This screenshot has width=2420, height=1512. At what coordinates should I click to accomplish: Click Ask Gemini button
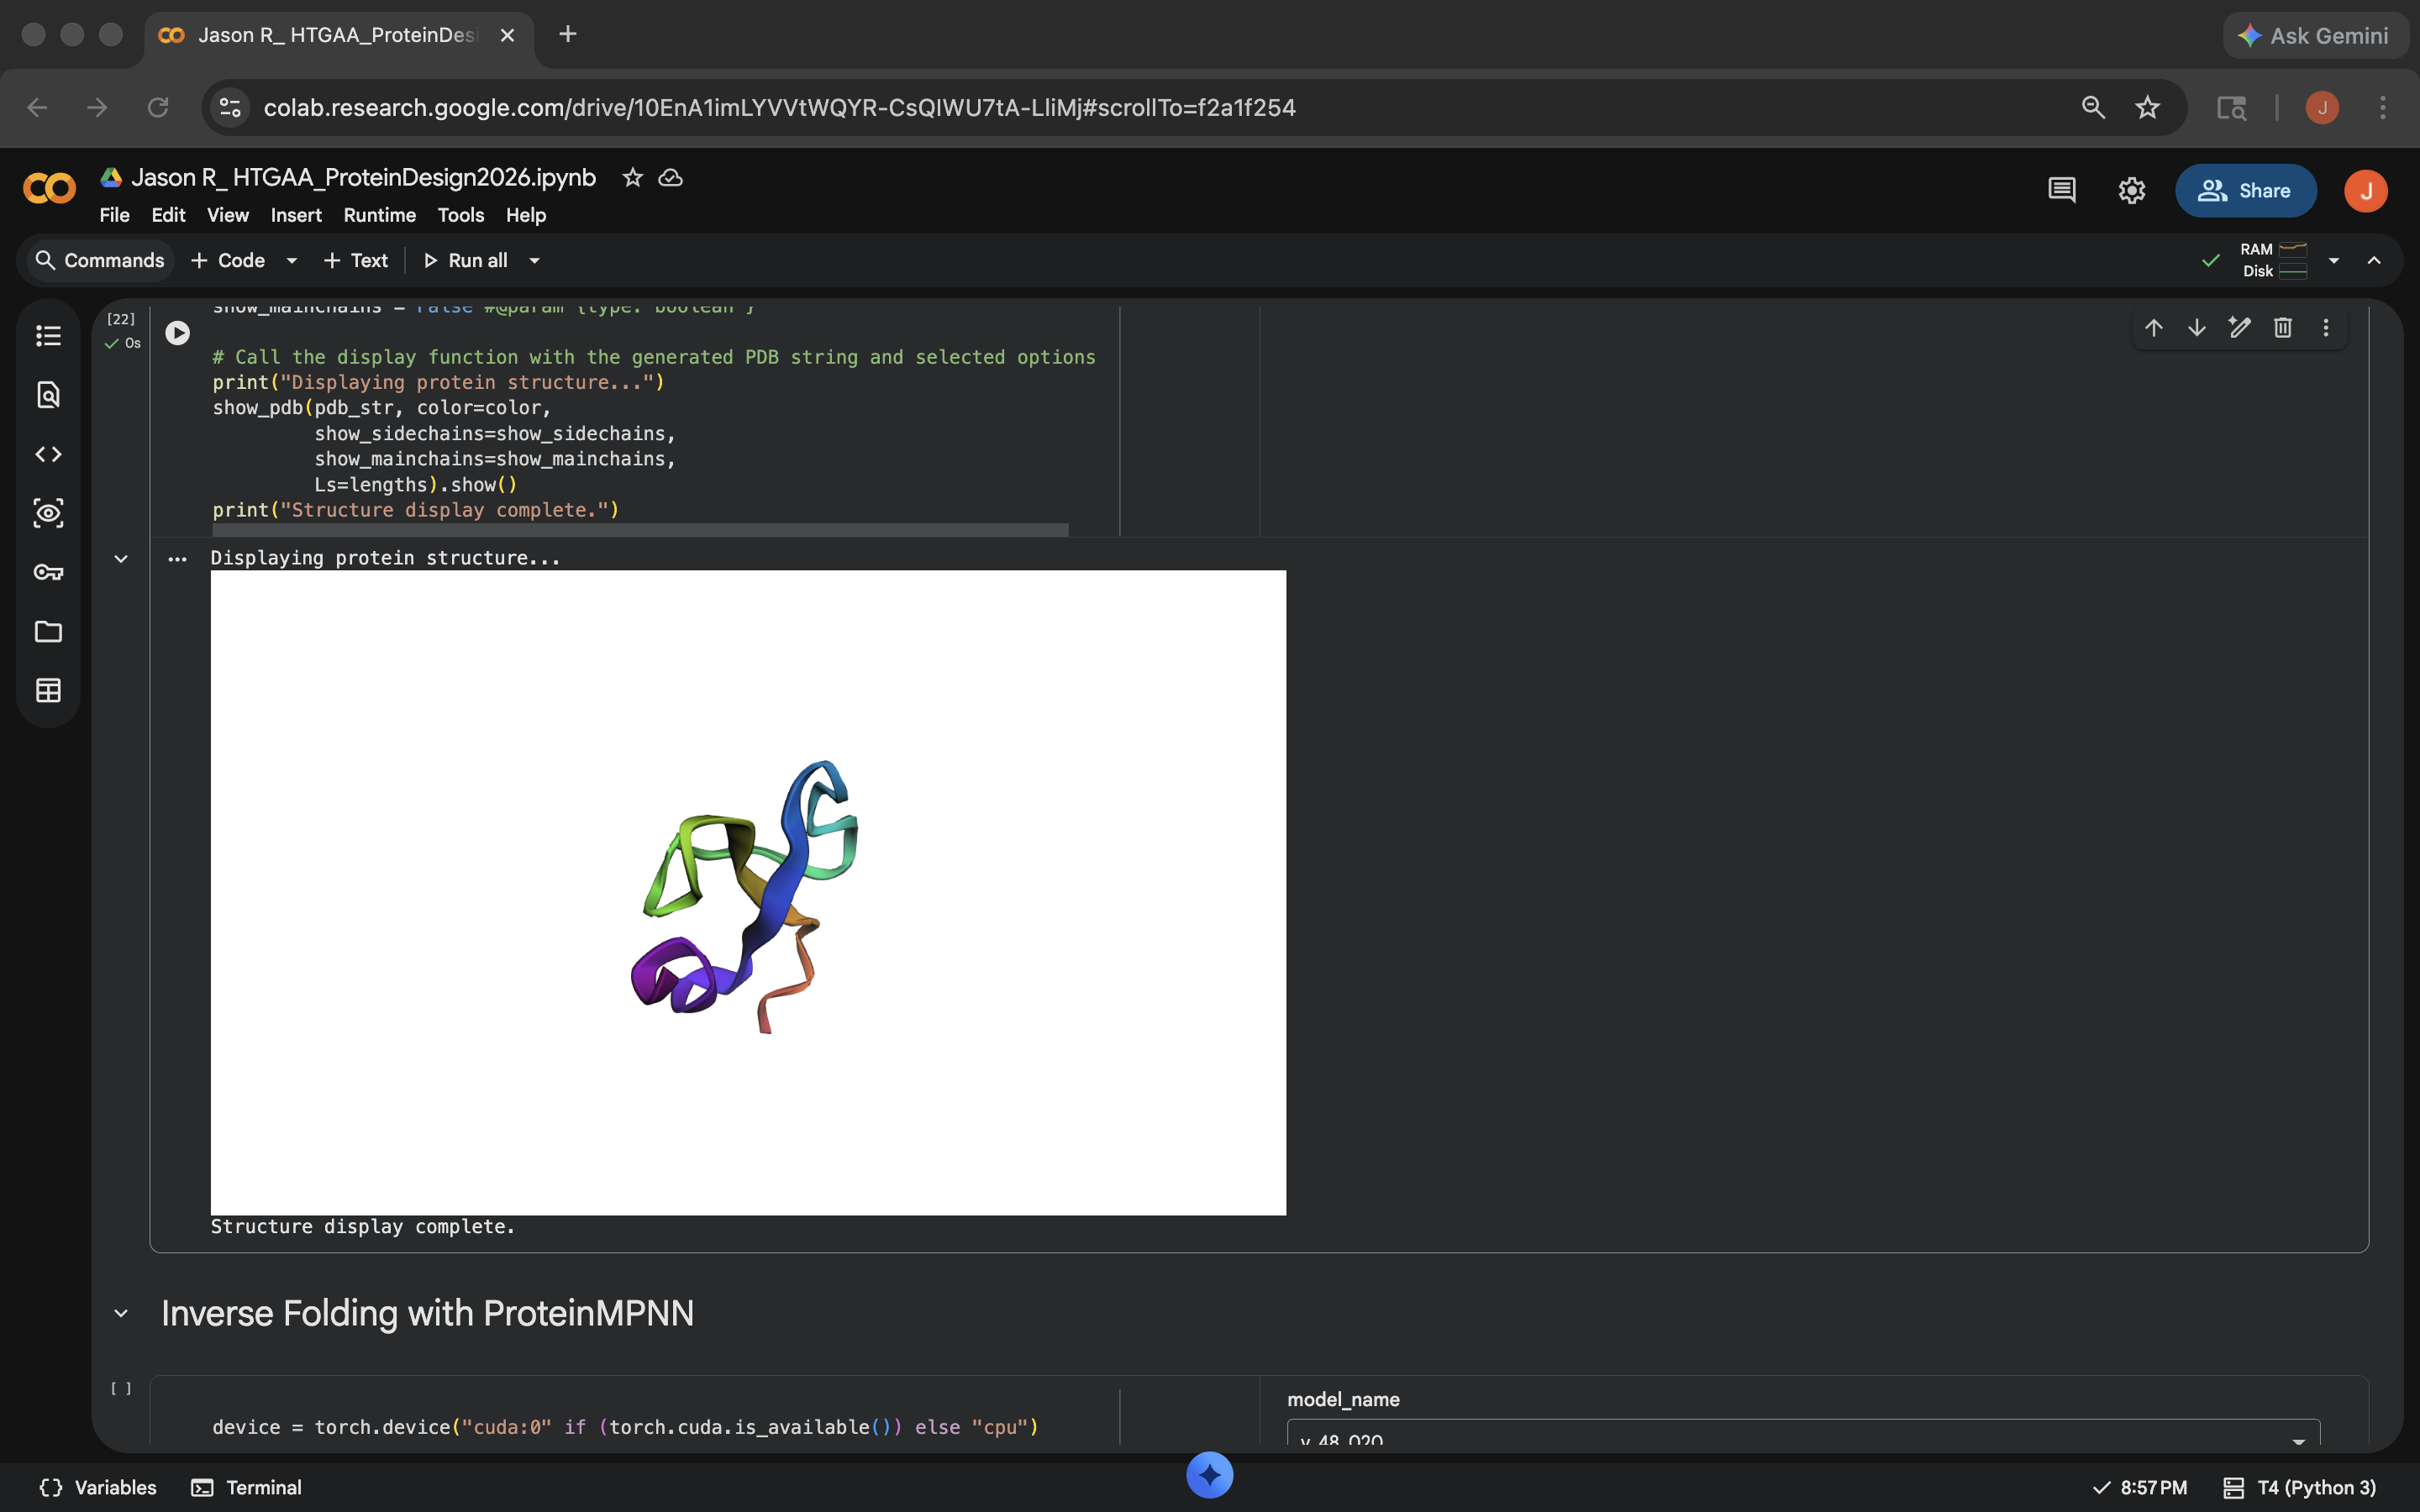coord(2314,36)
